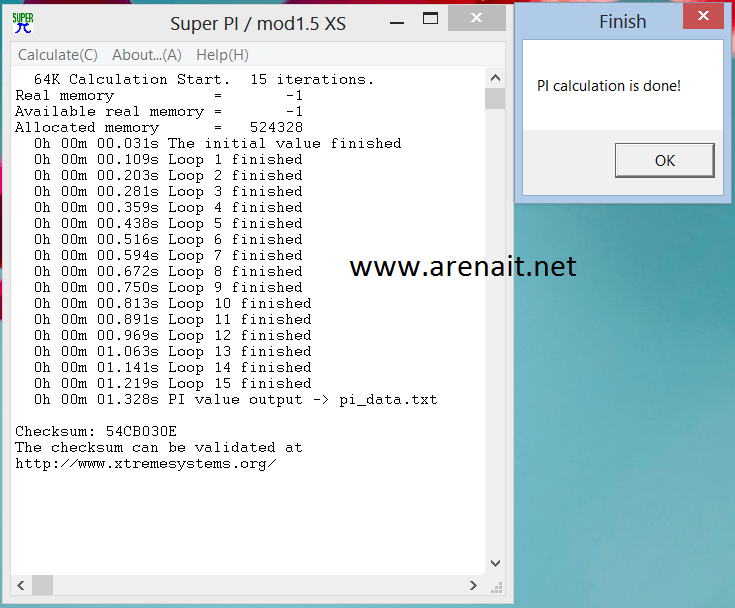Viewport: 735px width, 608px height.
Task: Click the vertical scrollbar up arrow
Action: 495,78
